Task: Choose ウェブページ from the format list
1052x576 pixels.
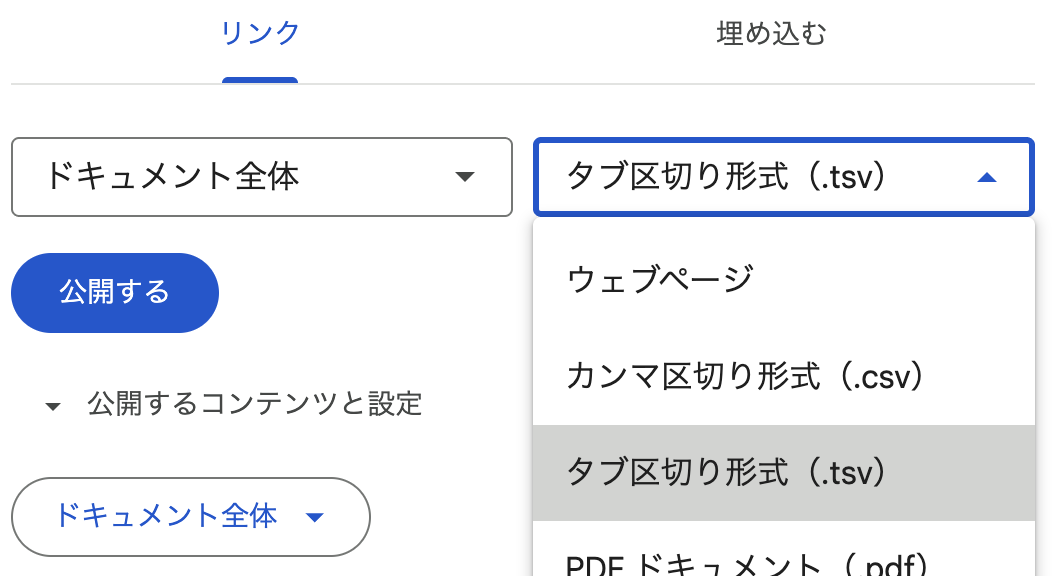Action: pos(660,281)
